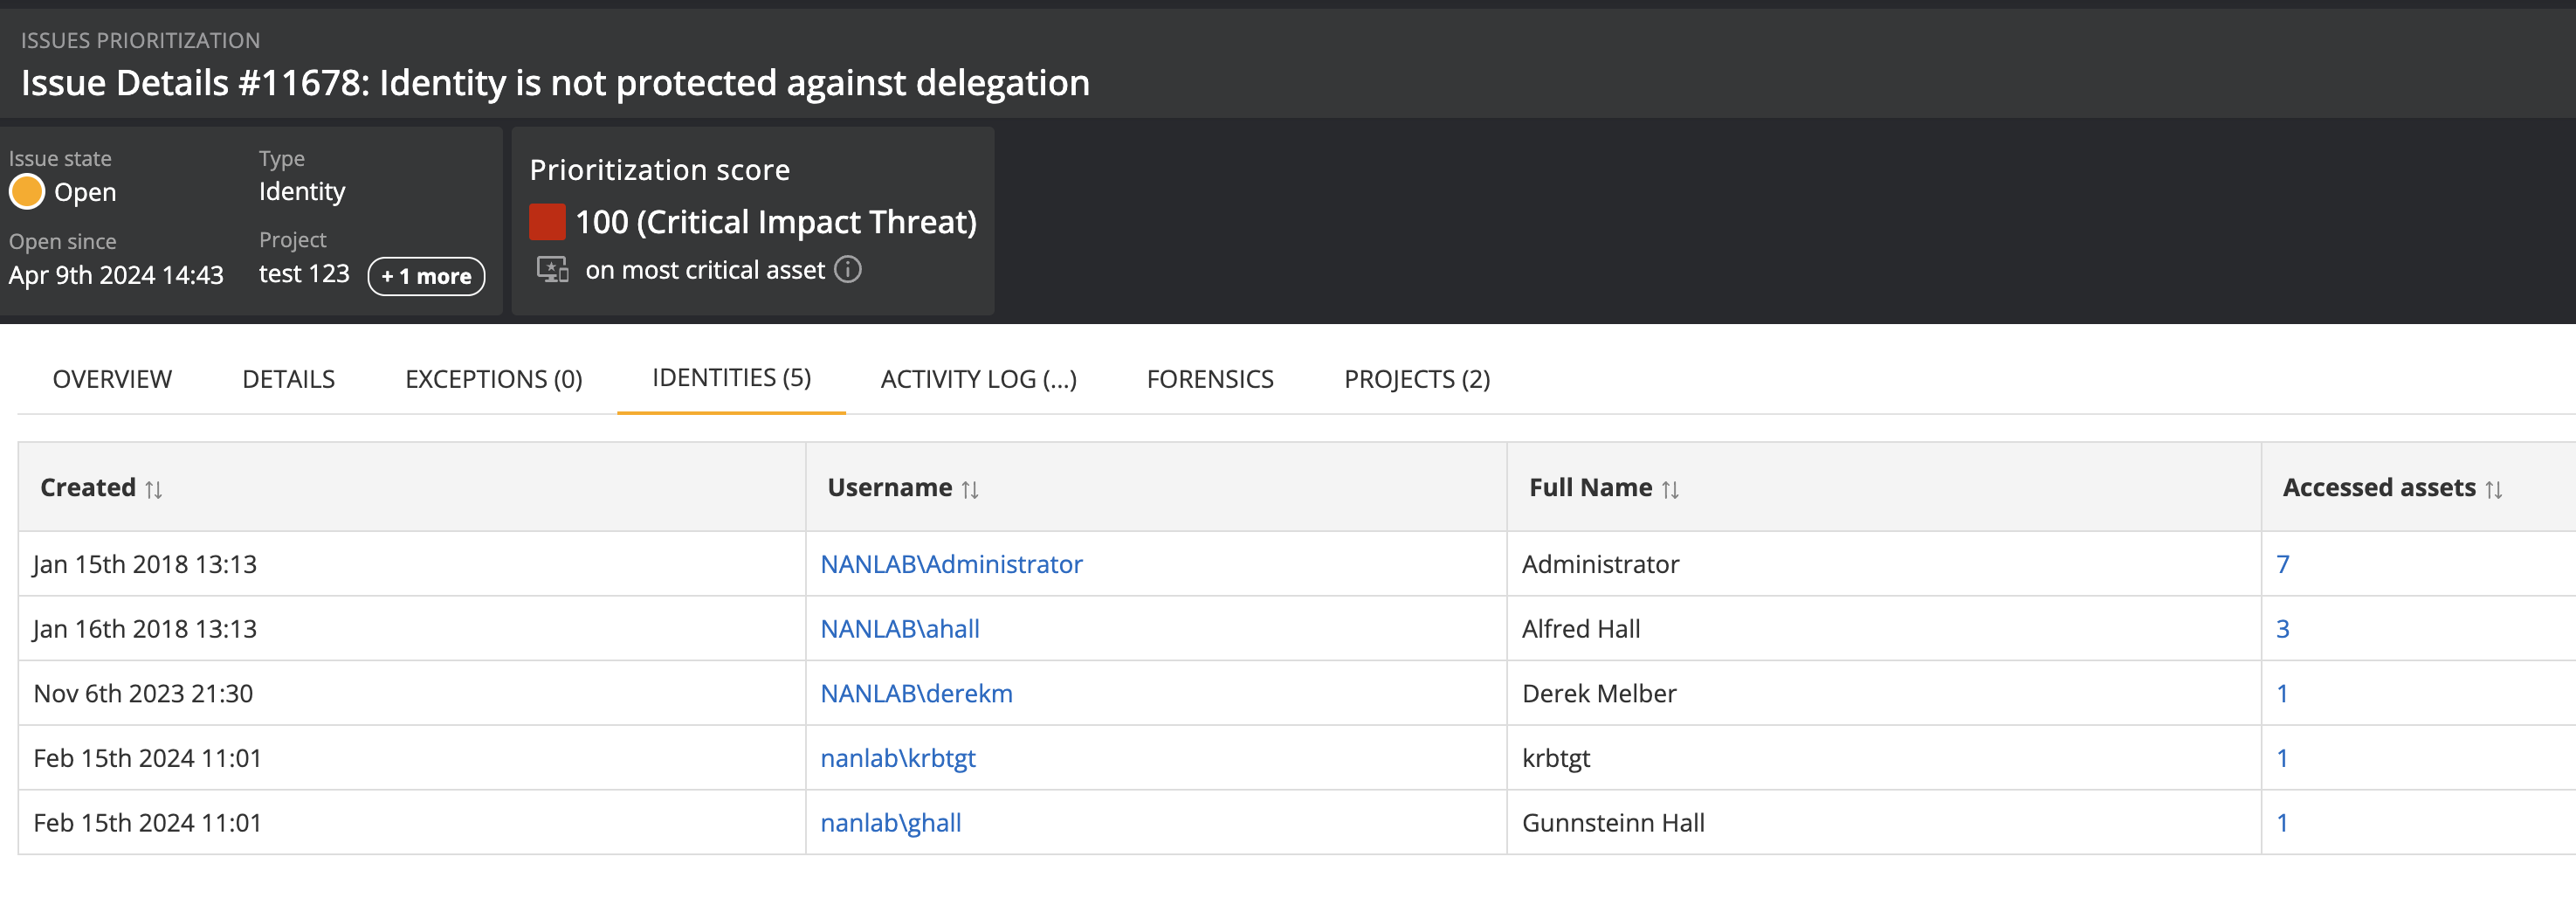Screen dimensions: 2576x905
Task: Open the Details tab
Action: [x=288, y=379]
